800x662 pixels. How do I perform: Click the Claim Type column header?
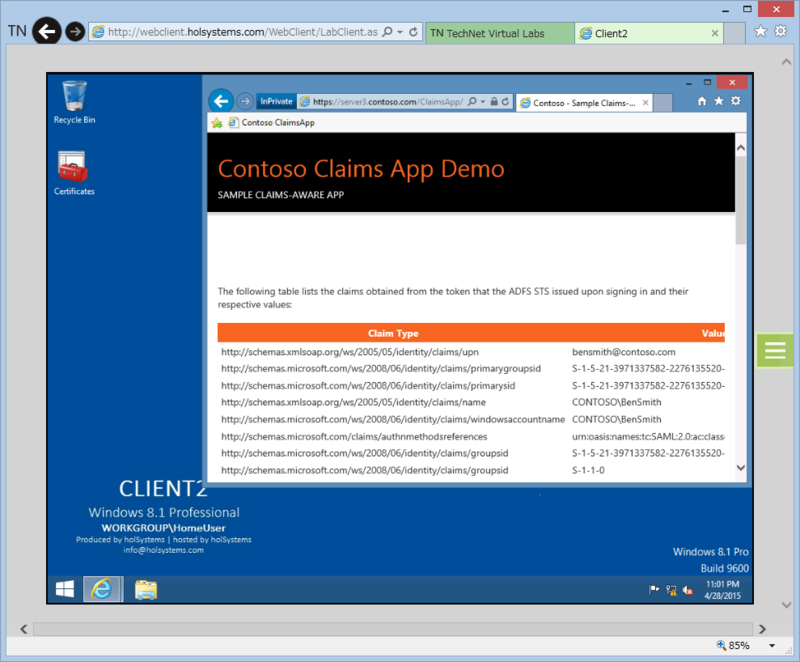coord(393,333)
